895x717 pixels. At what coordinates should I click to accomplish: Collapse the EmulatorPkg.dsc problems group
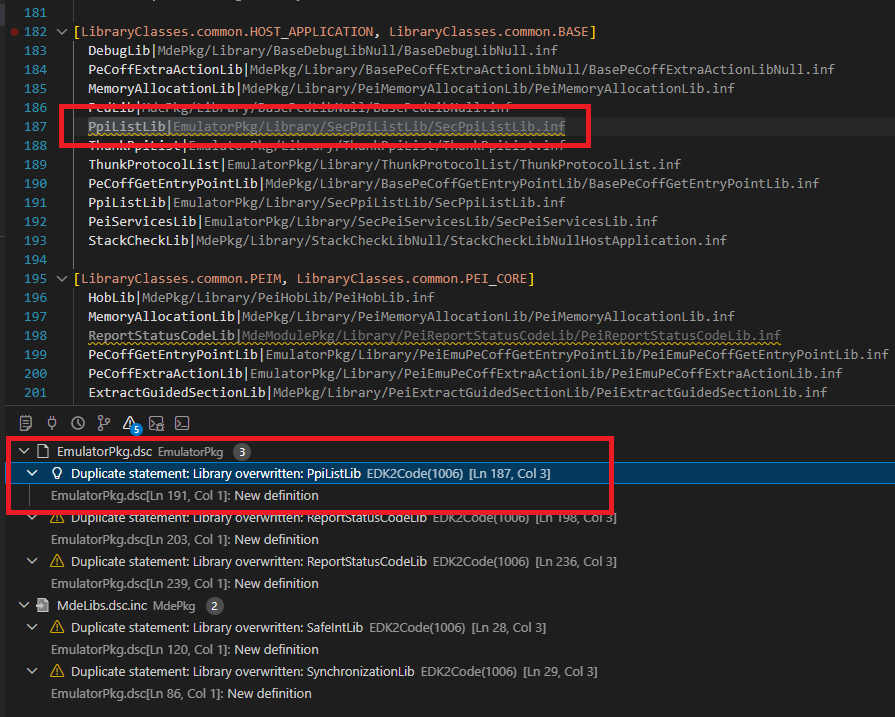coord(24,451)
